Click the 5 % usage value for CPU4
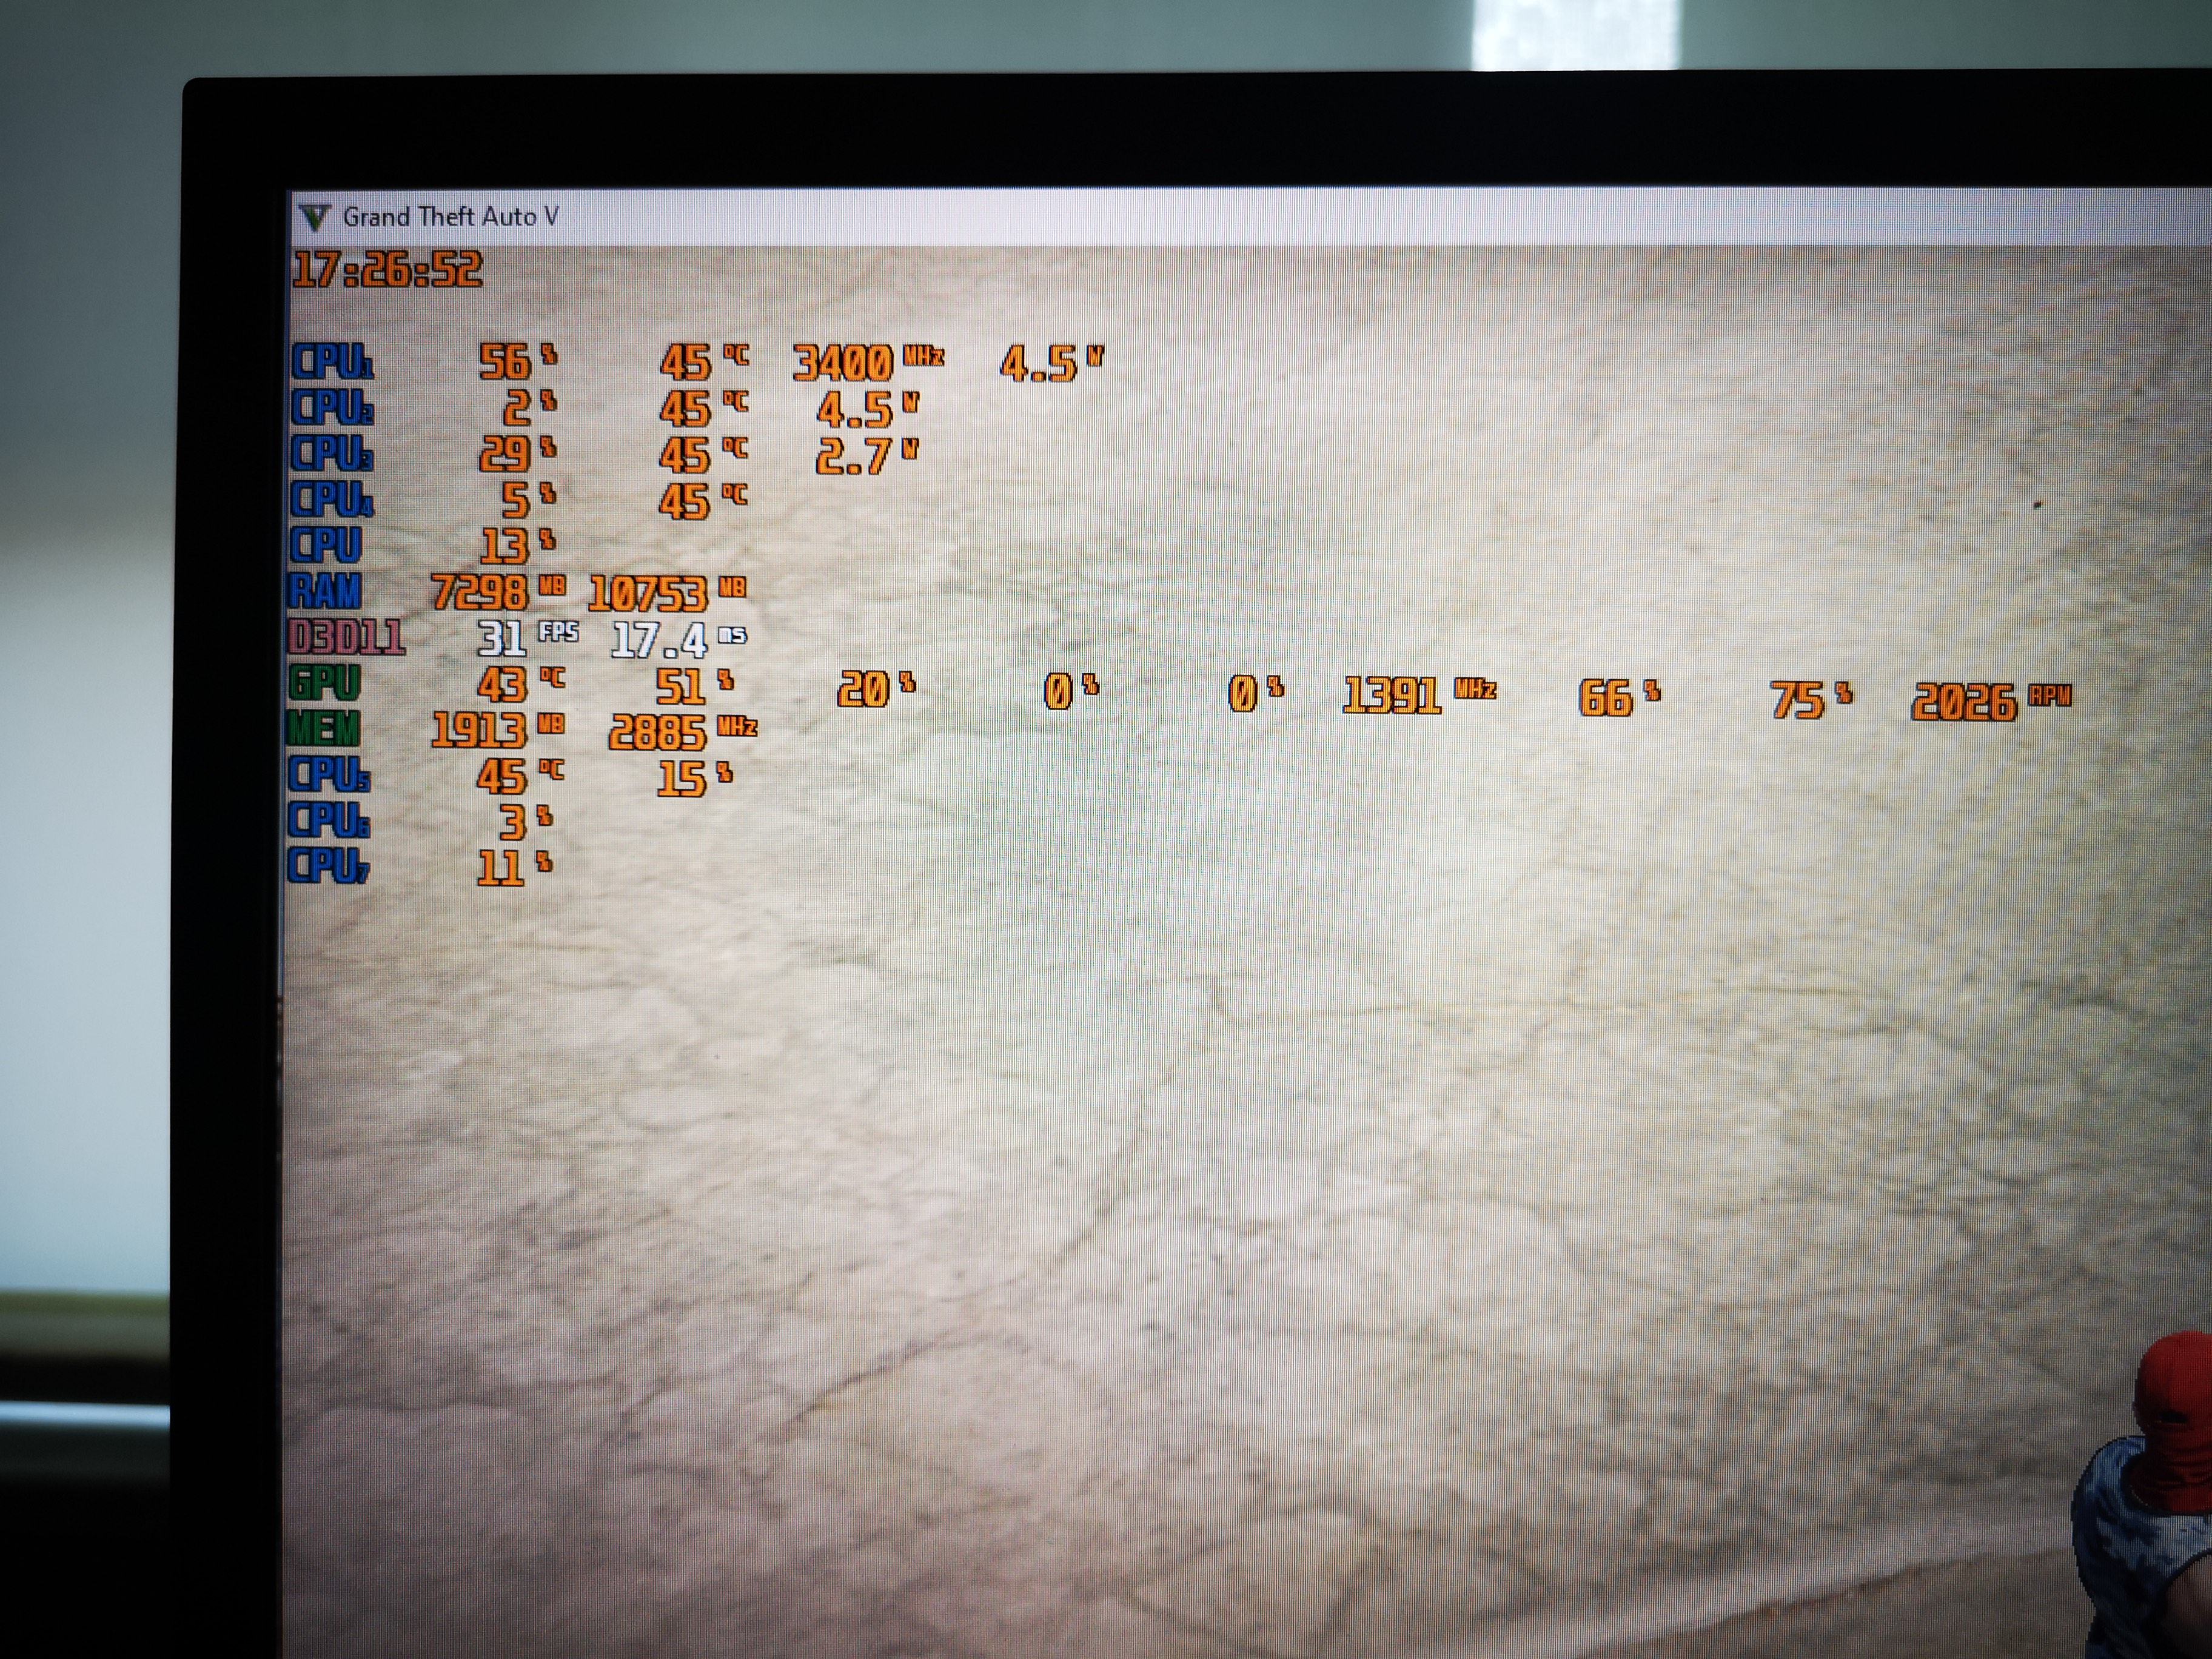The image size is (2212, 1659). [529, 501]
